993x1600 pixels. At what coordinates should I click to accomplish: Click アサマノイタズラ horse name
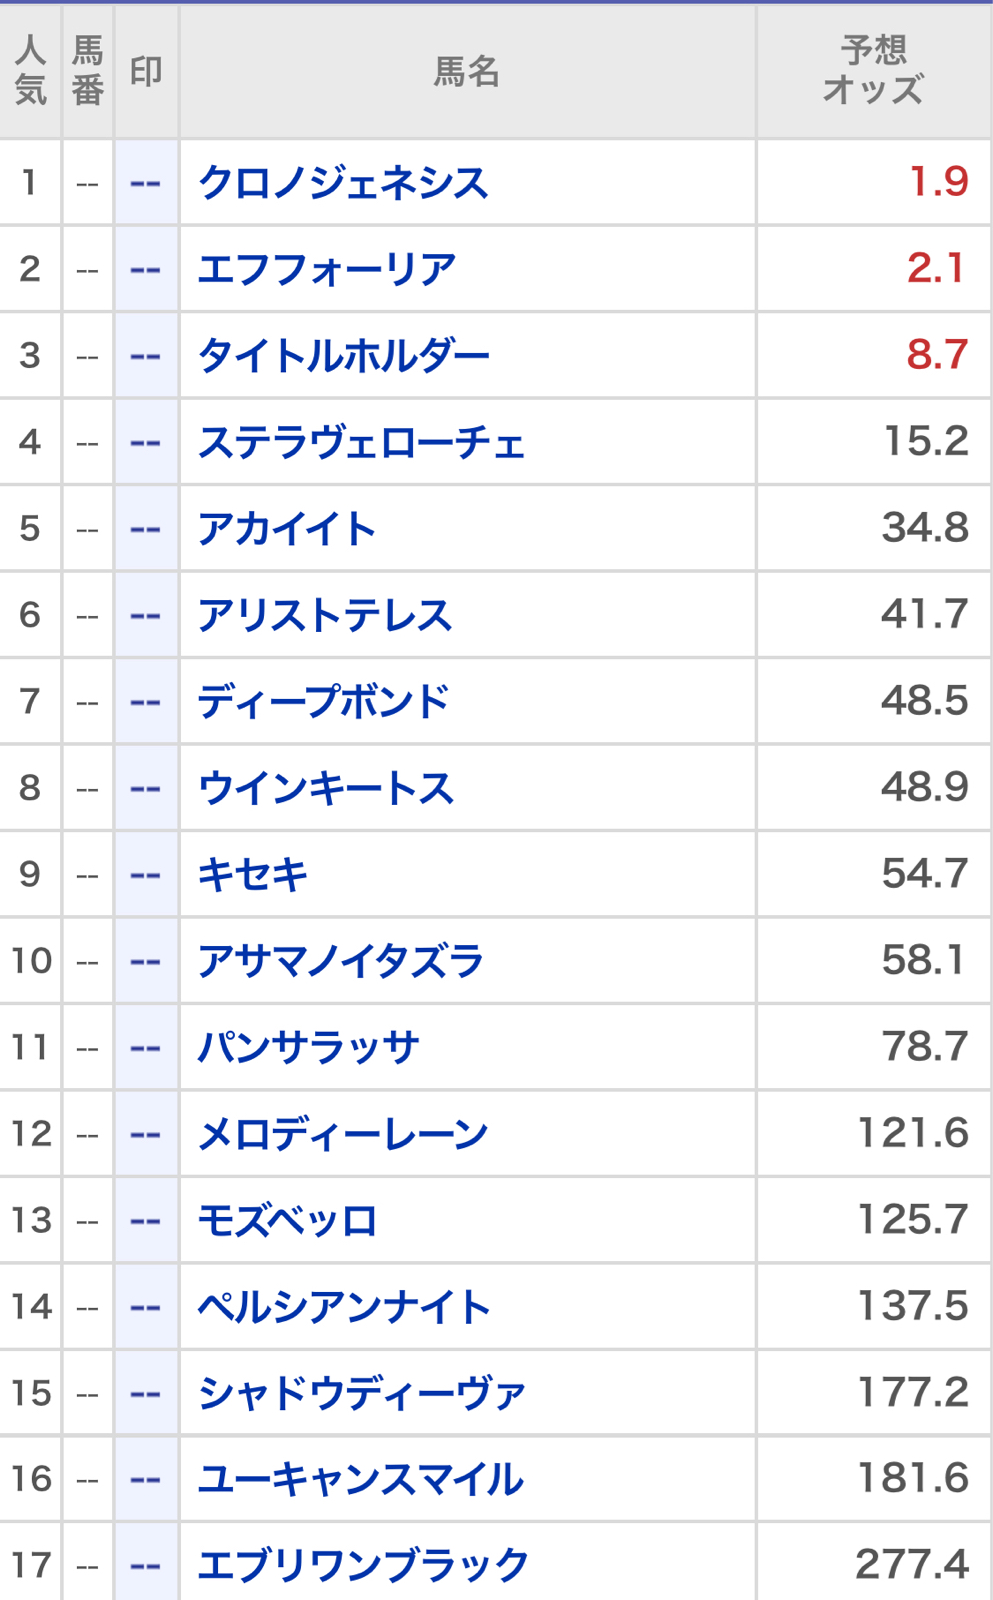point(341,961)
